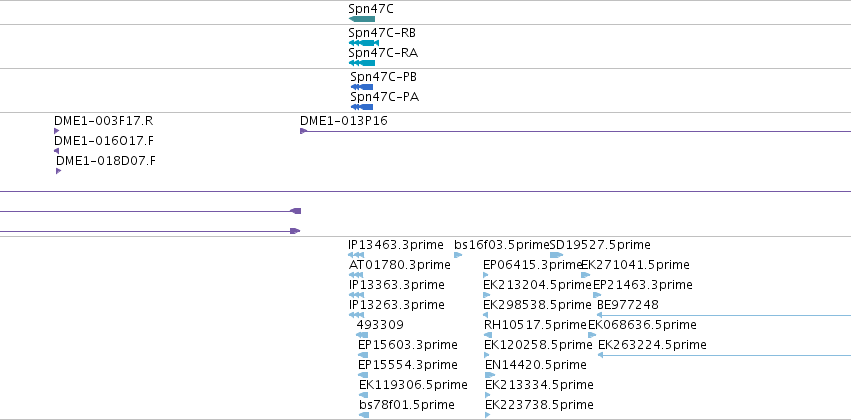Select the SD19527.5prime EST glyph
This screenshot has height=420, width=851.
coord(556,255)
